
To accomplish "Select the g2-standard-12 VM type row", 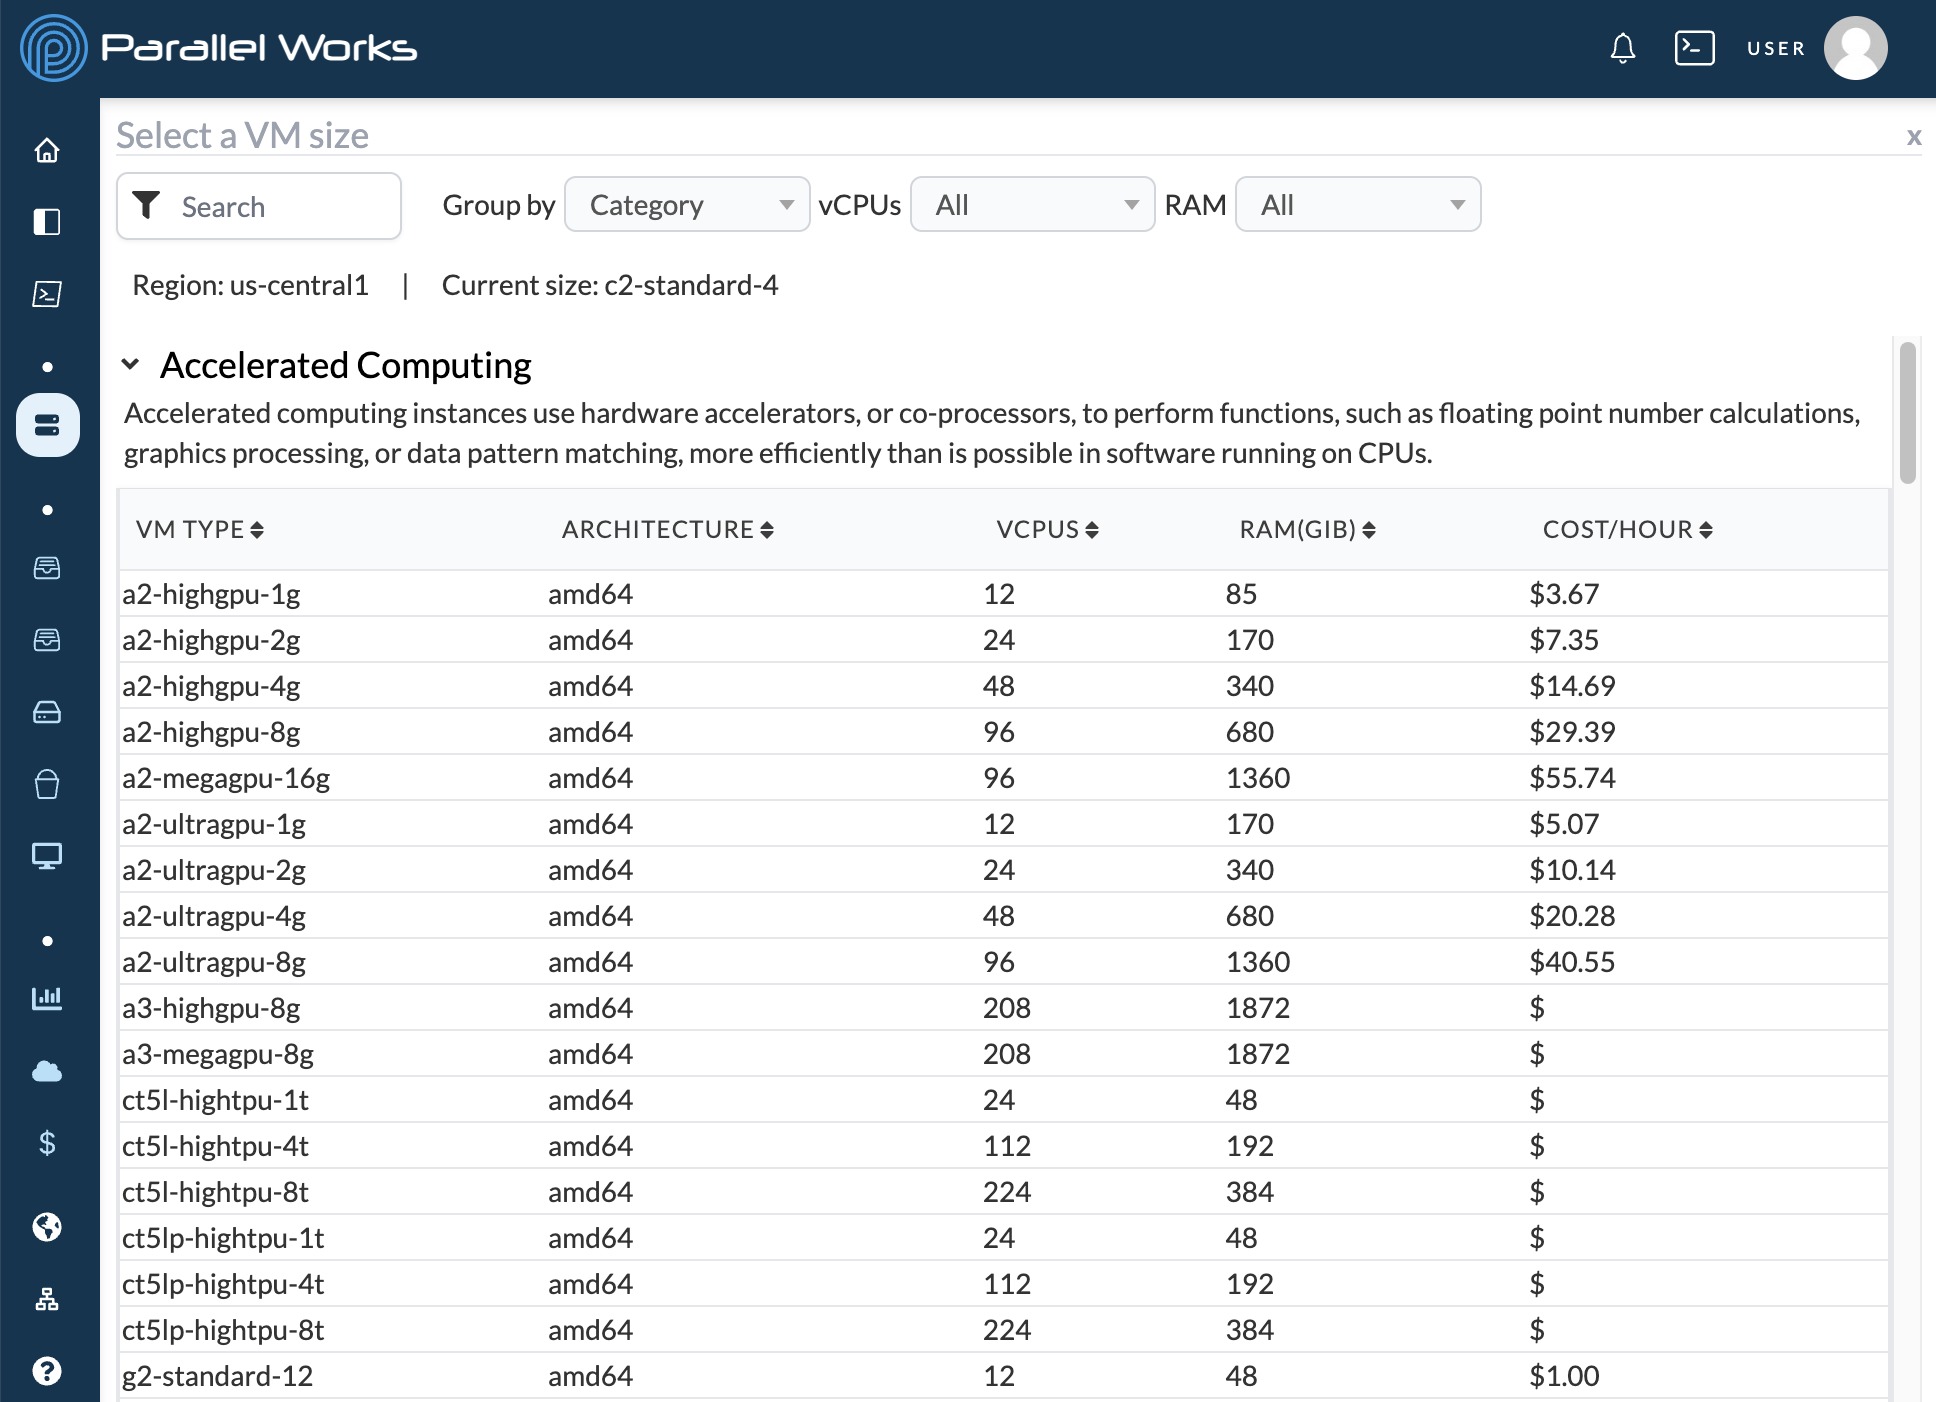I will [992, 1375].
